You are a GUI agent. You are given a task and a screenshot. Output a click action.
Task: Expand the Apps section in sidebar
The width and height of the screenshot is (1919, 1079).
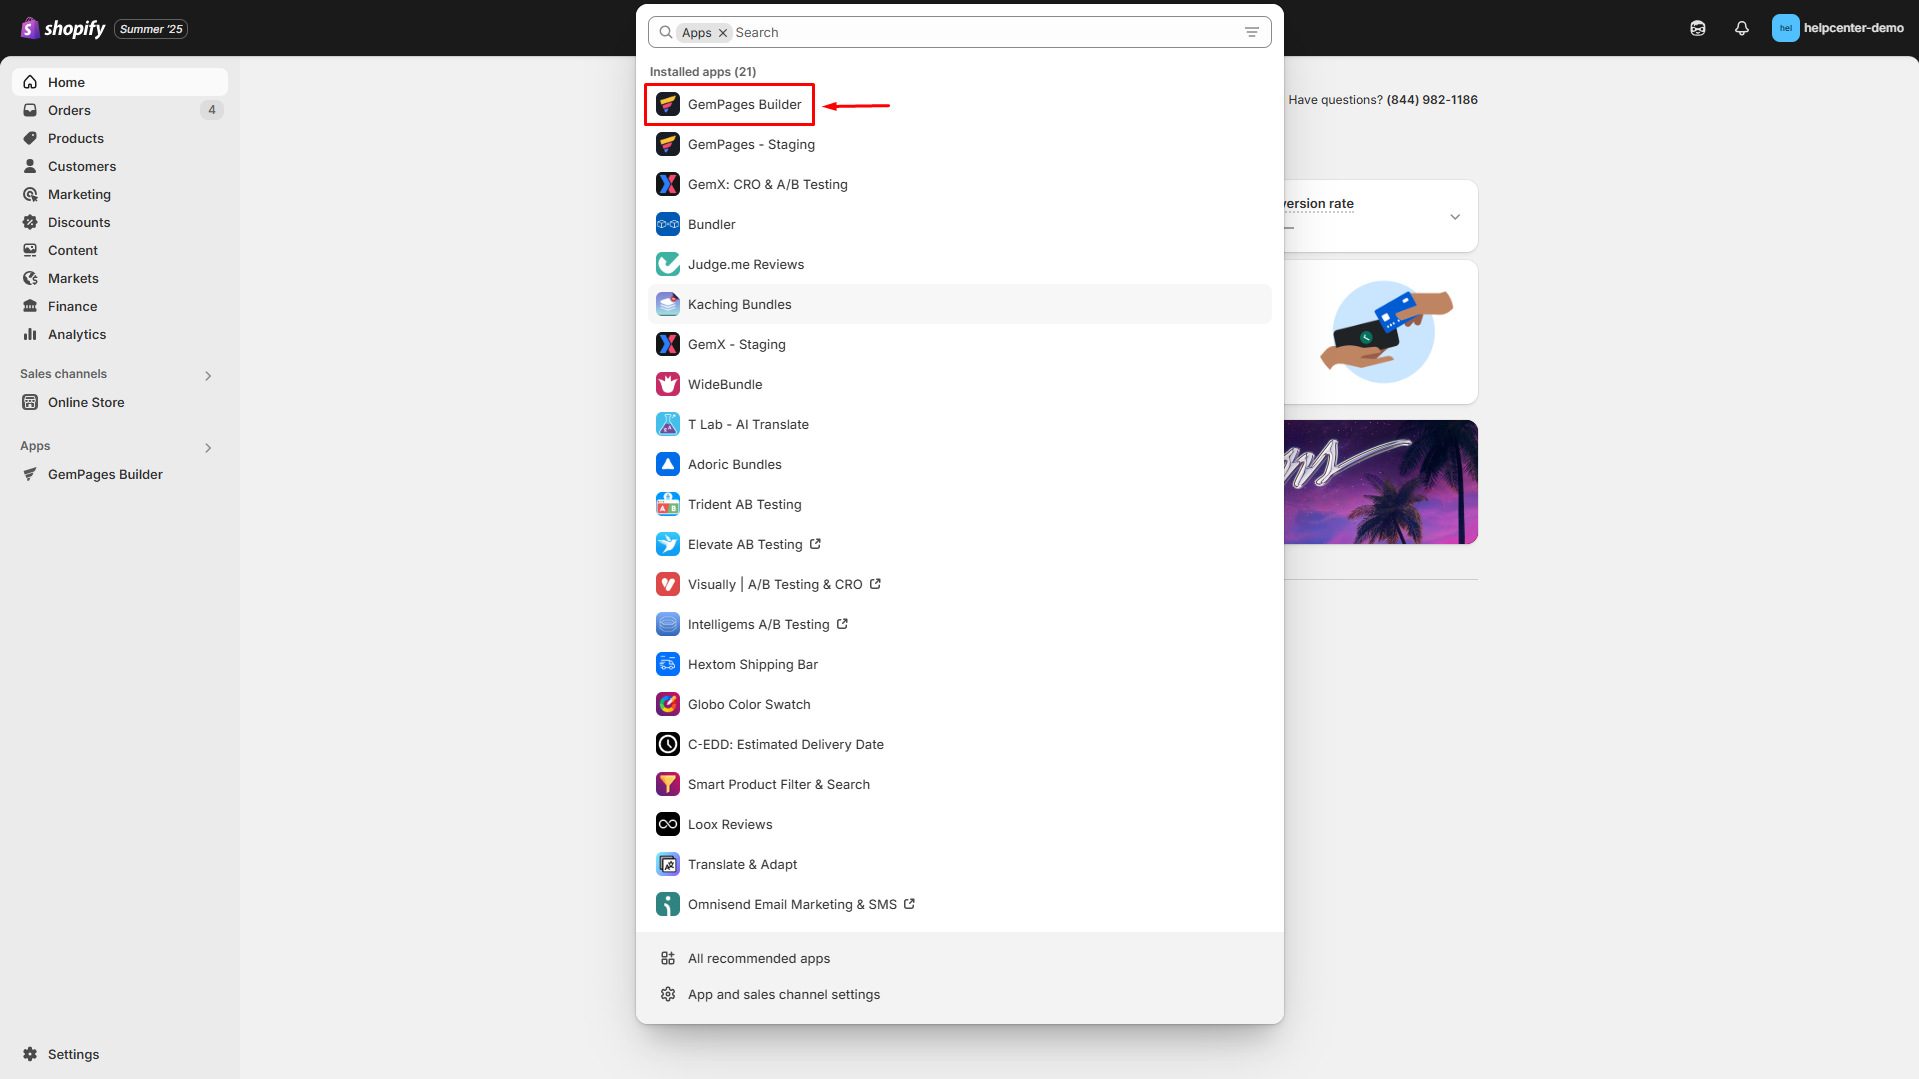tap(208, 447)
